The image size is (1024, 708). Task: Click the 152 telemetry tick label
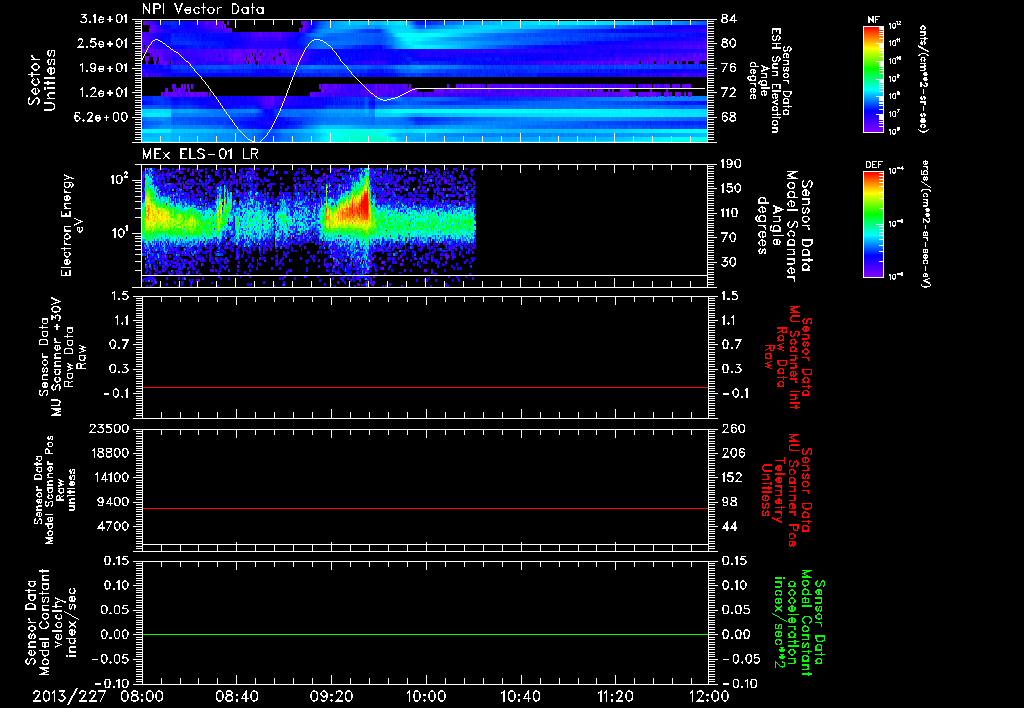click(x=731, y=477)
